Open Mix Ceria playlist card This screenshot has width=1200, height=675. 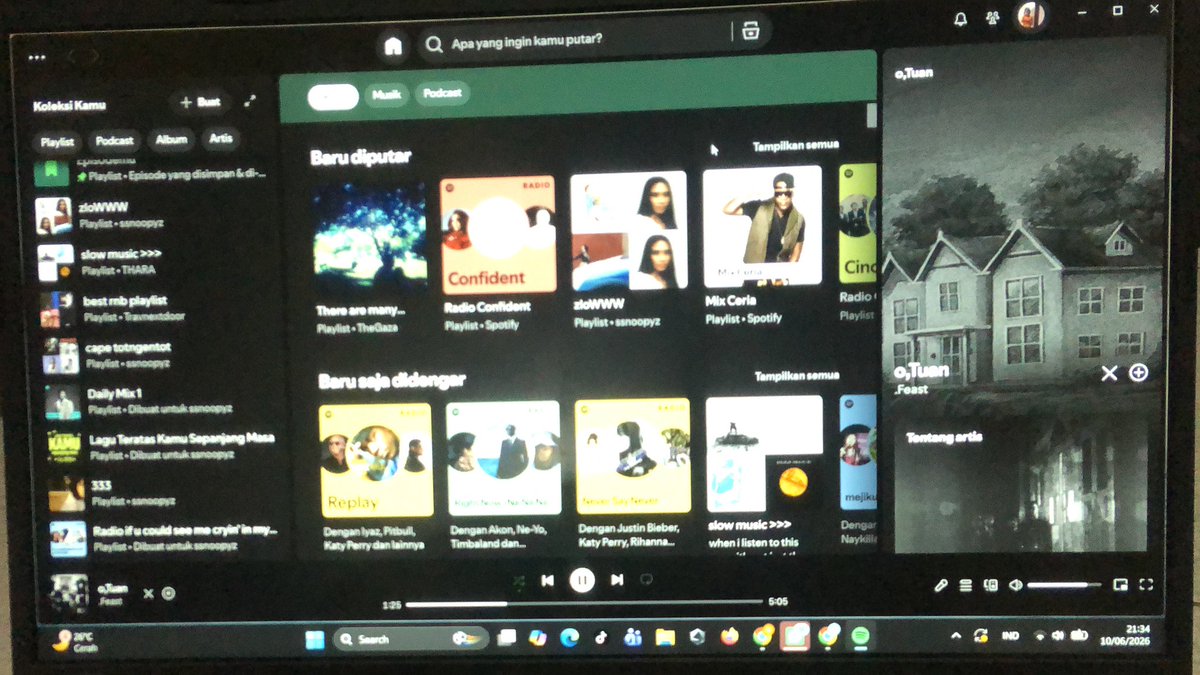[x=762, y=245]
